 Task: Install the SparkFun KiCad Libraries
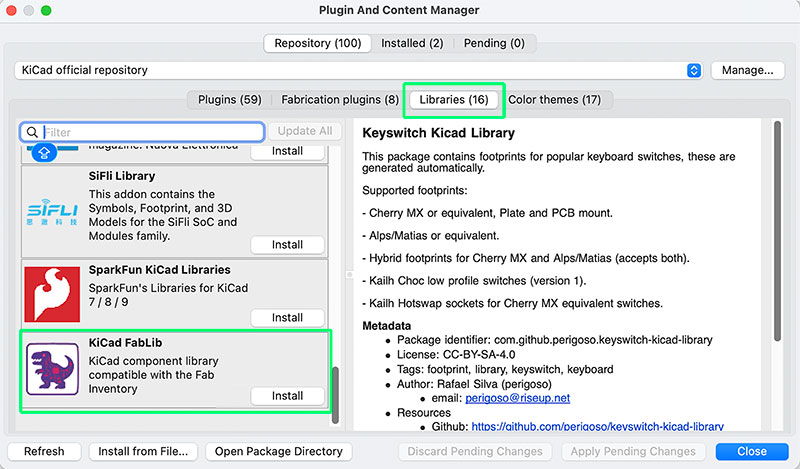pyautogui.click(x=287, y=317)
